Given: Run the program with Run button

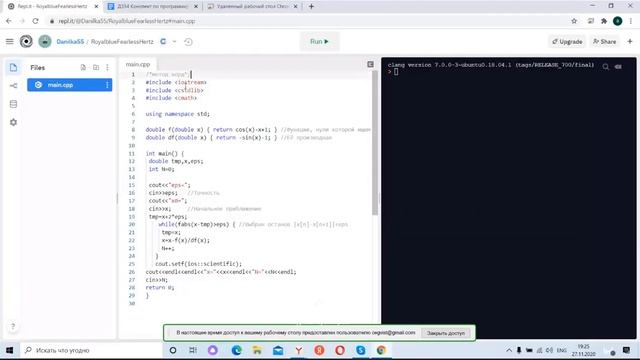Looking at the screenshot, I should (x=319, y=42).
